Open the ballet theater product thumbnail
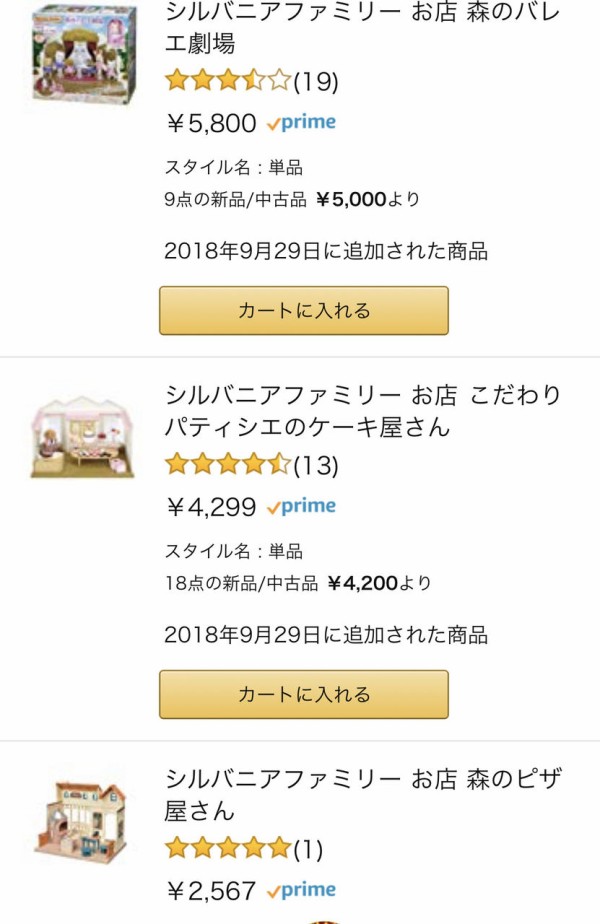Viewport: 600px width, 924px height. point(83,54)
